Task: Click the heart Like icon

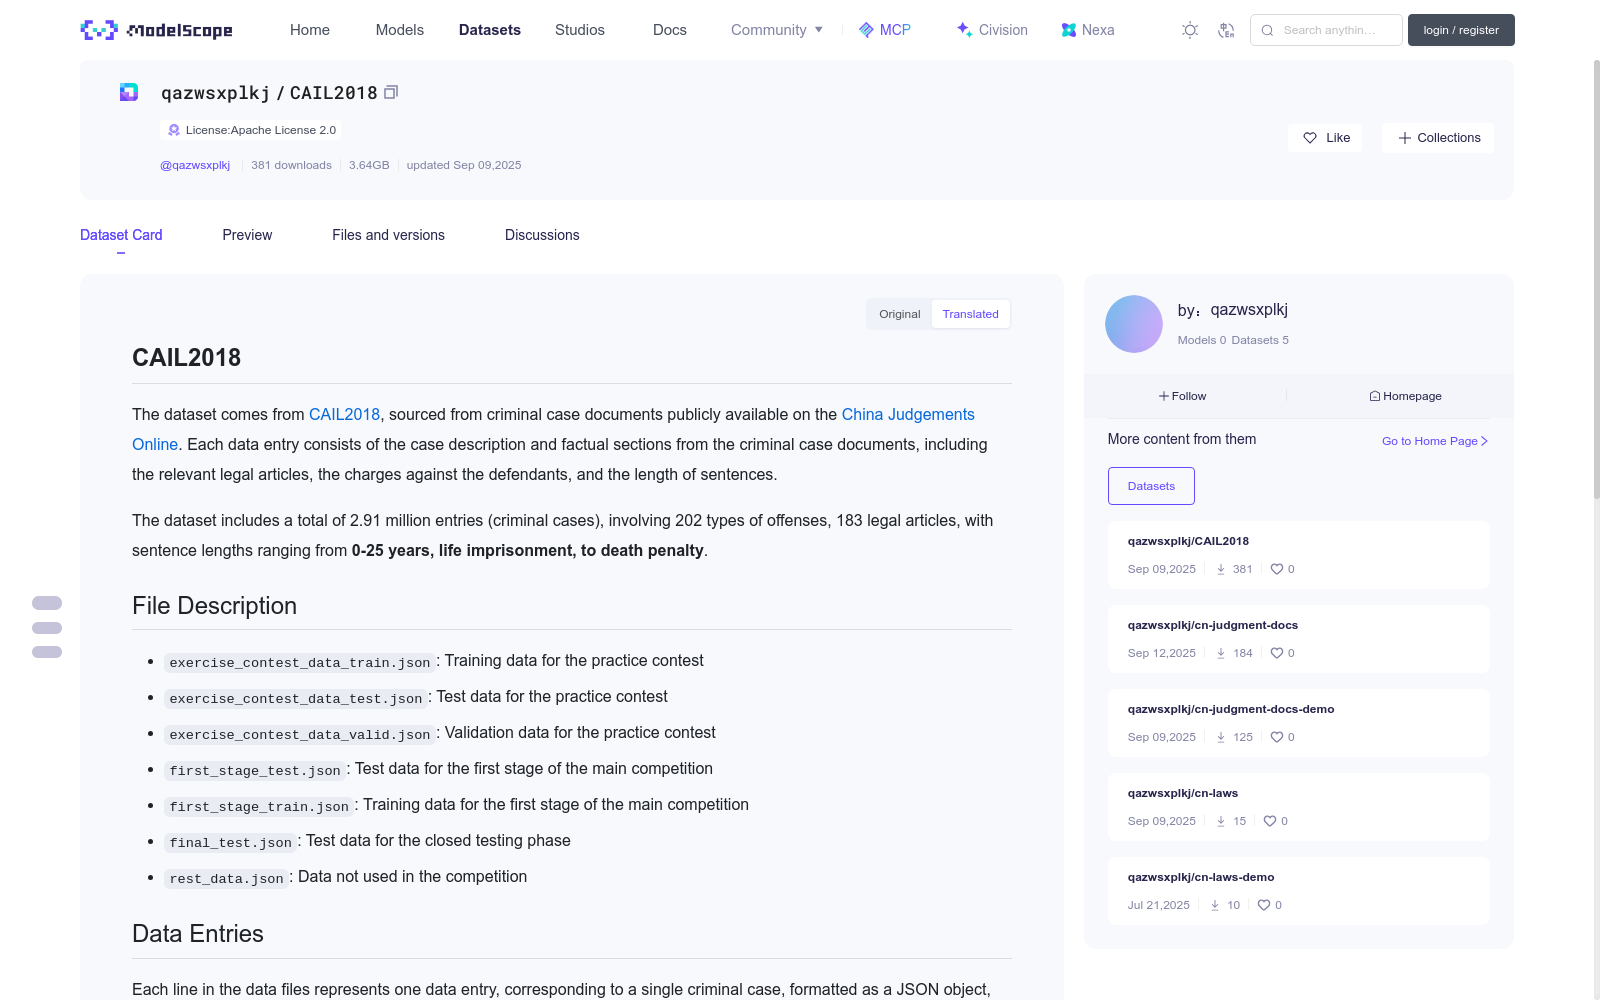Action: pos(1310,138)
